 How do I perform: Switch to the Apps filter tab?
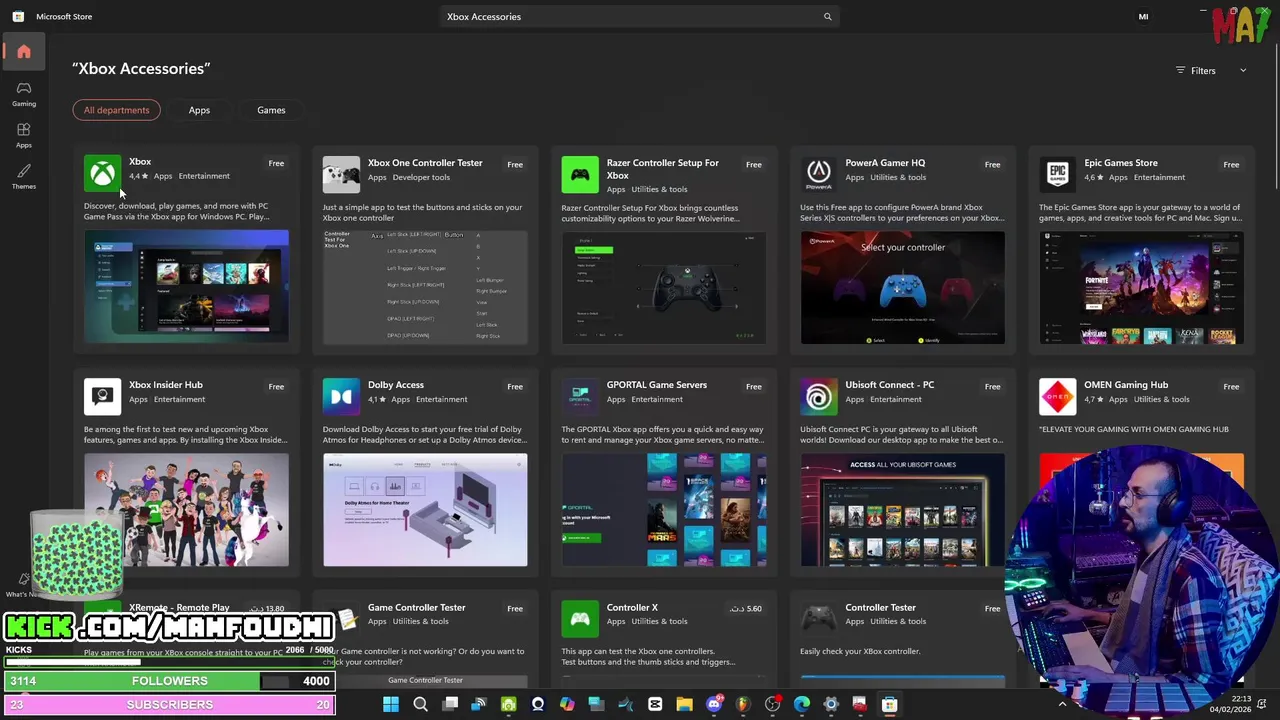coord(199,110)
